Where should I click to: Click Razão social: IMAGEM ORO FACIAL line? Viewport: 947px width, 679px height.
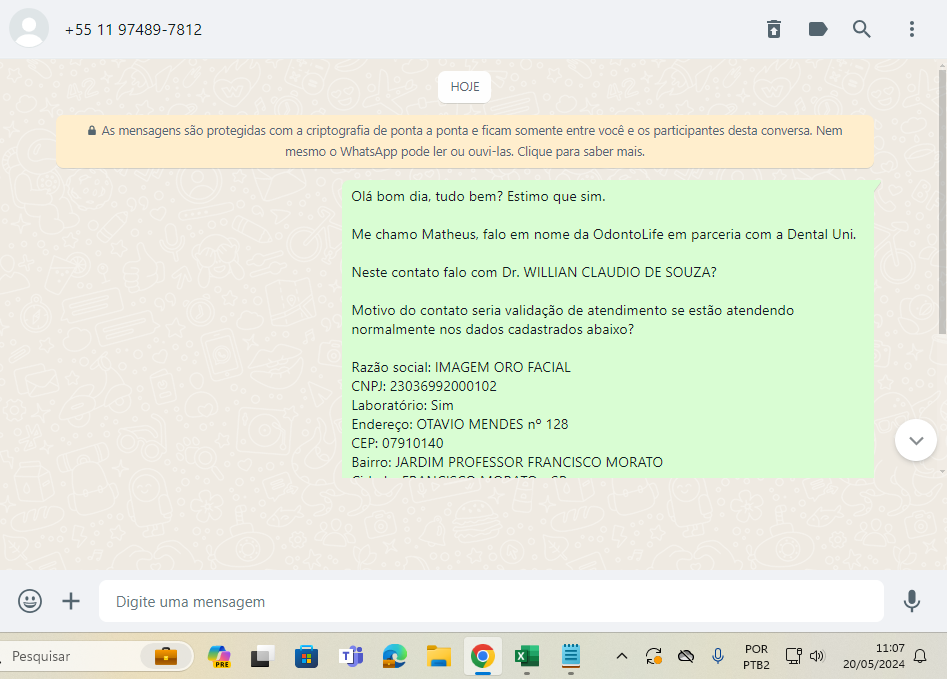(x=461, y=367)
